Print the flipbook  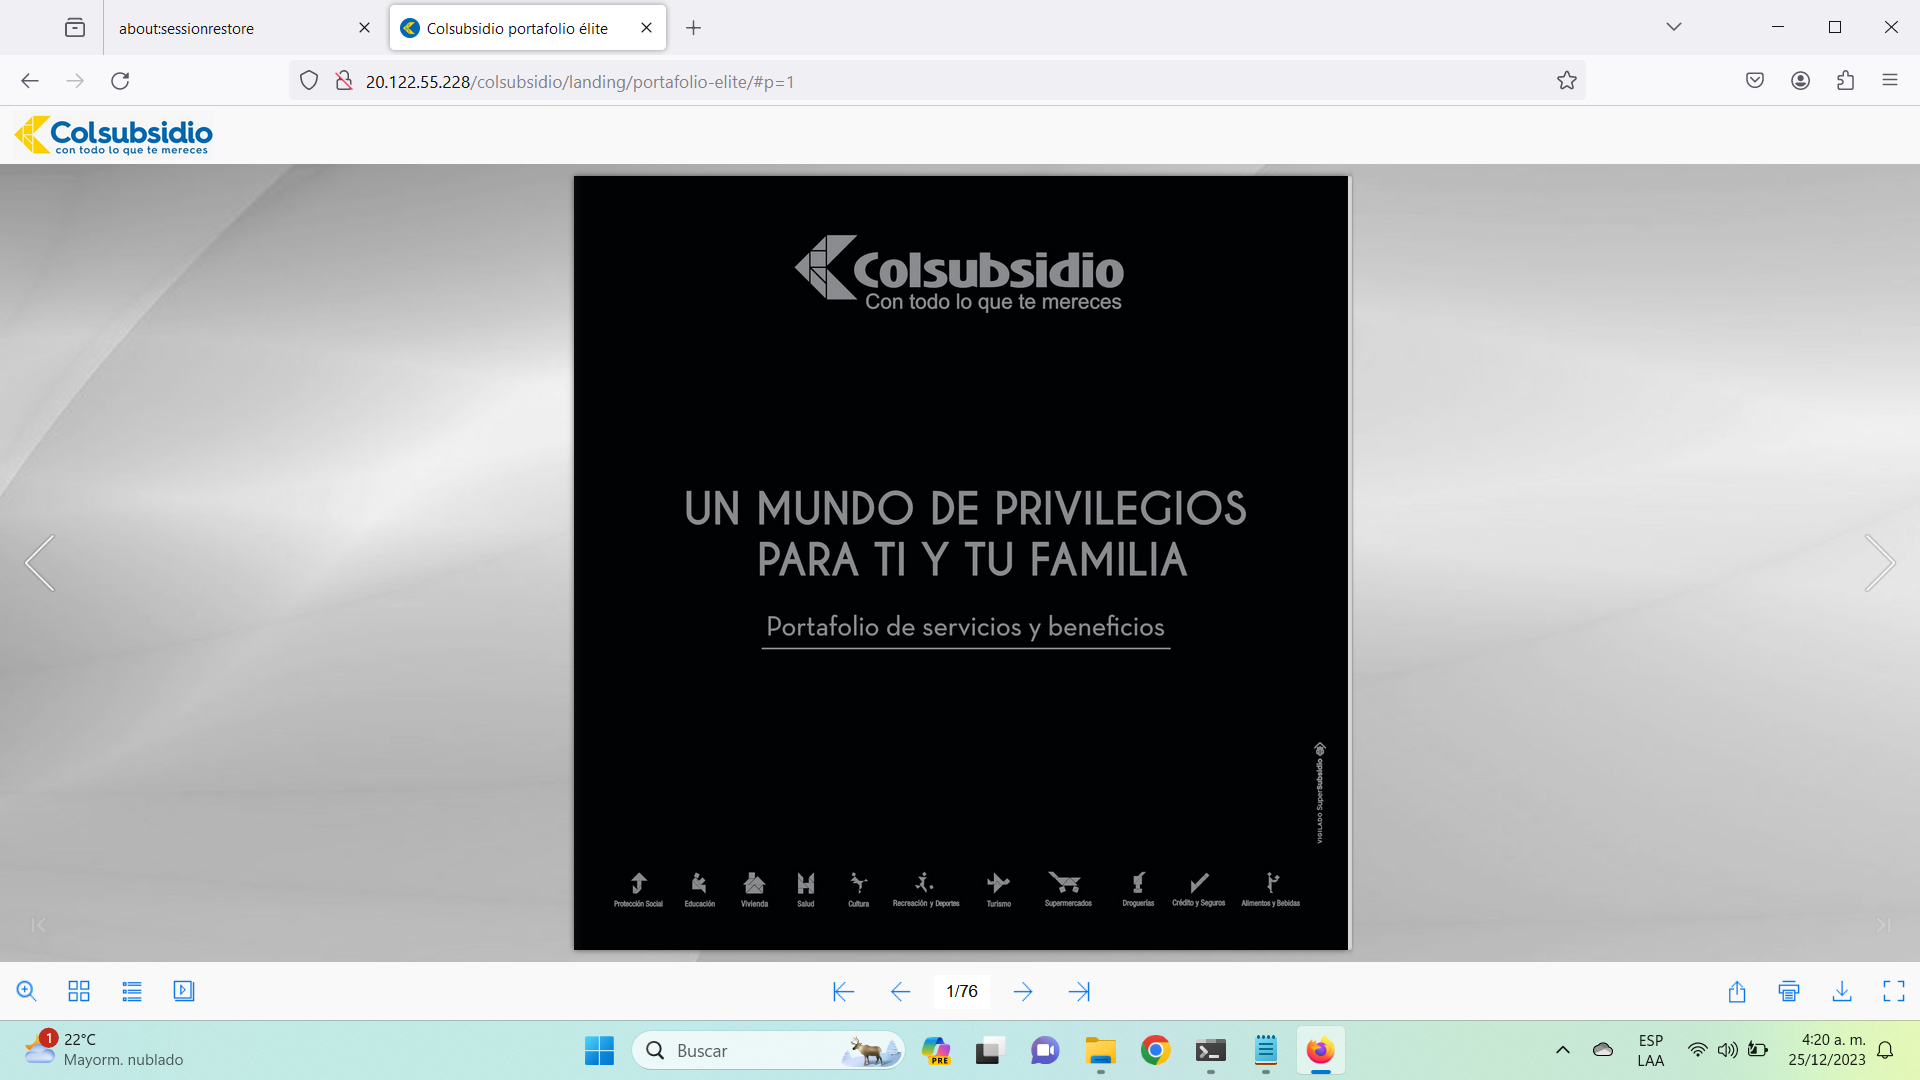tap(1789, 991)
